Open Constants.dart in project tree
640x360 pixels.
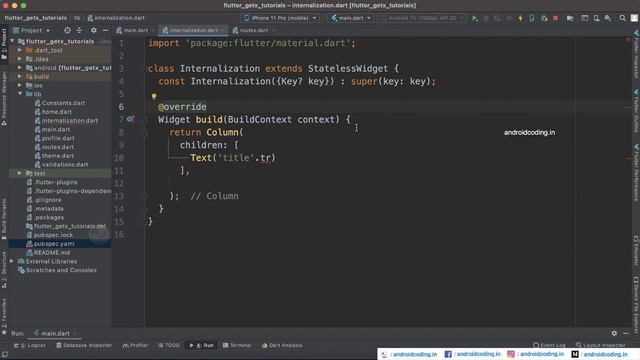(64, 103)
